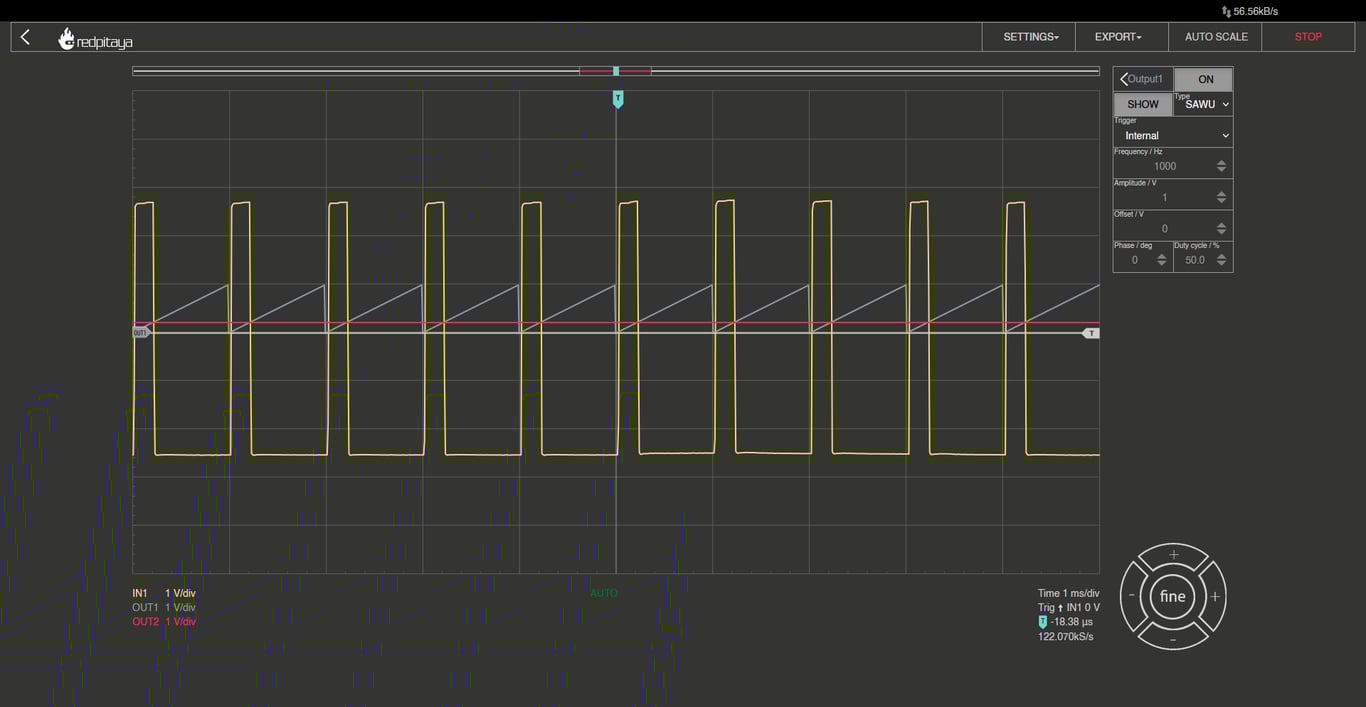Decrease Phase using down arrow

[x=1161, y=263]
